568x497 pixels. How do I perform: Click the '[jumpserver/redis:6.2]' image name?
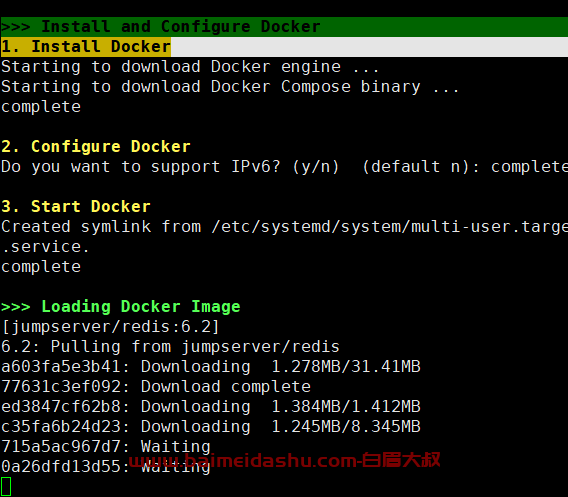[110, 327]
